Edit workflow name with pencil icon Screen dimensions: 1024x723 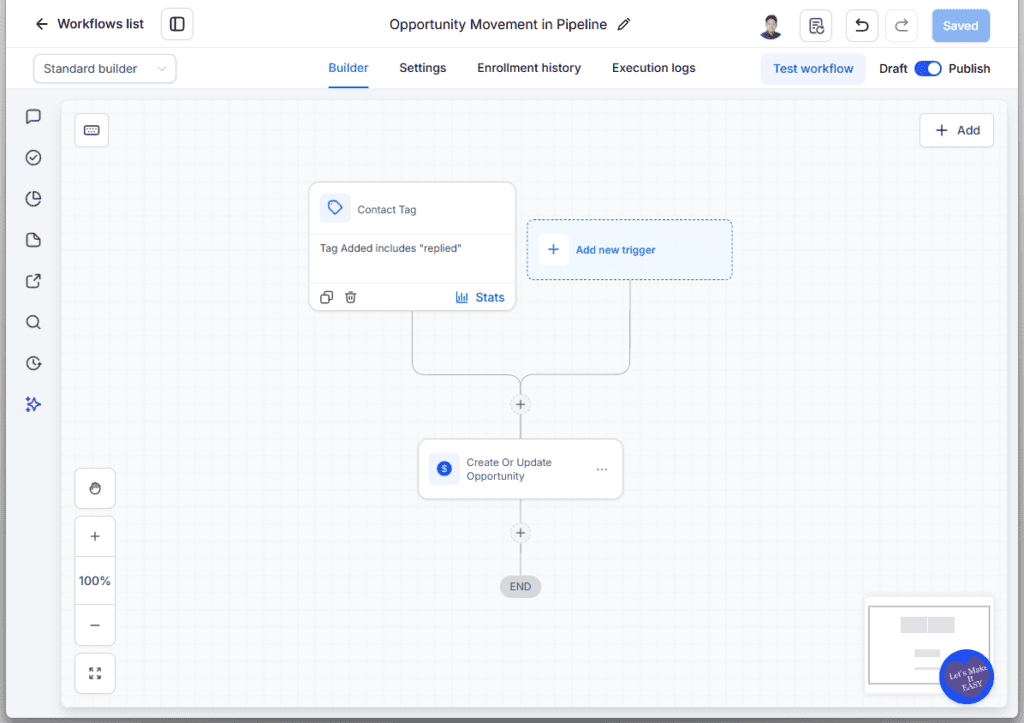[624, 24]
